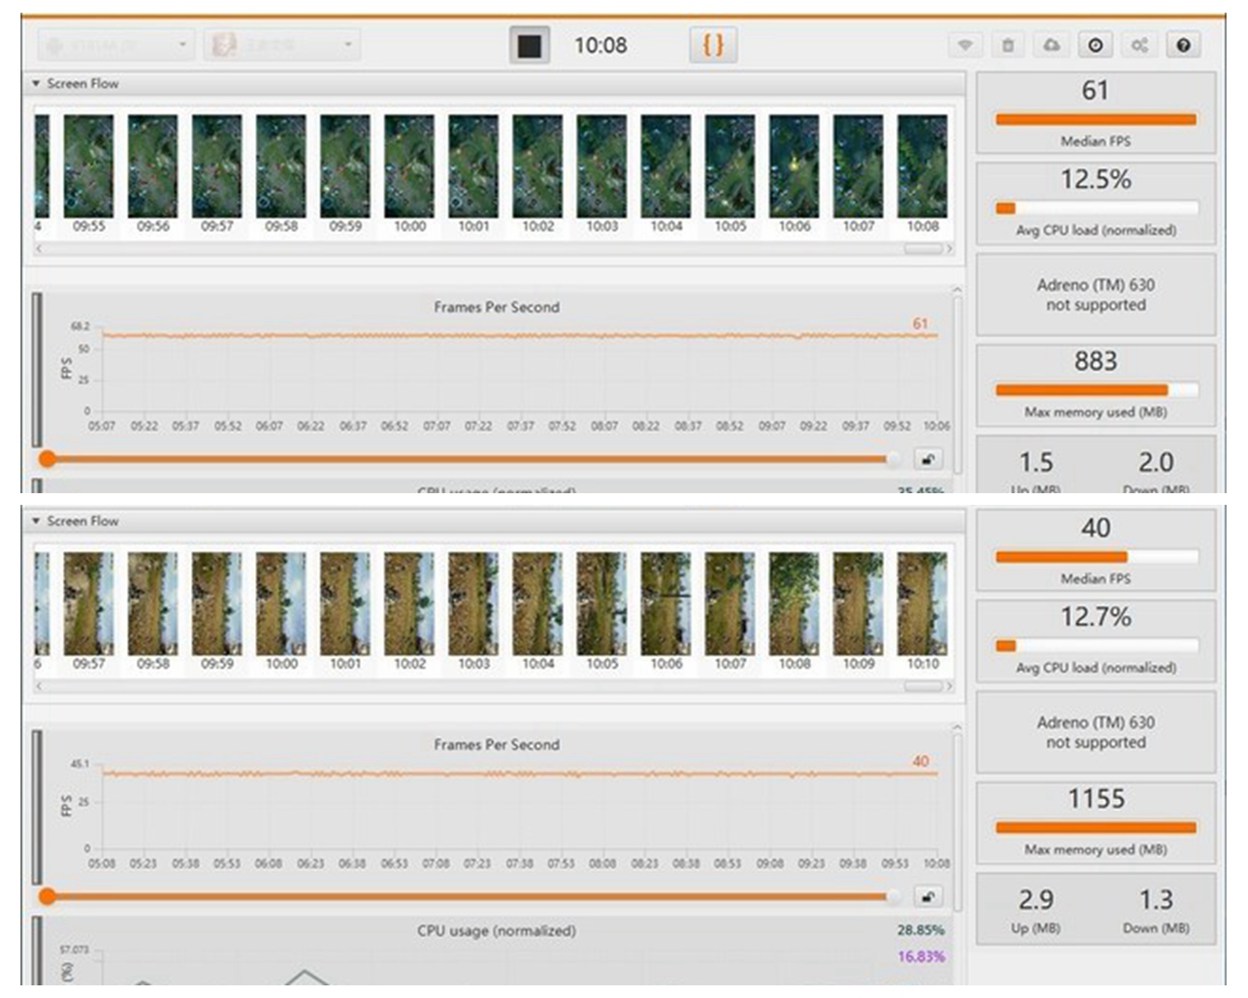Viewport: 1248px width, 998px height.
Task: Open the blurred application selection dropdown
Action: pyautogui.click(x=282, y=45)
